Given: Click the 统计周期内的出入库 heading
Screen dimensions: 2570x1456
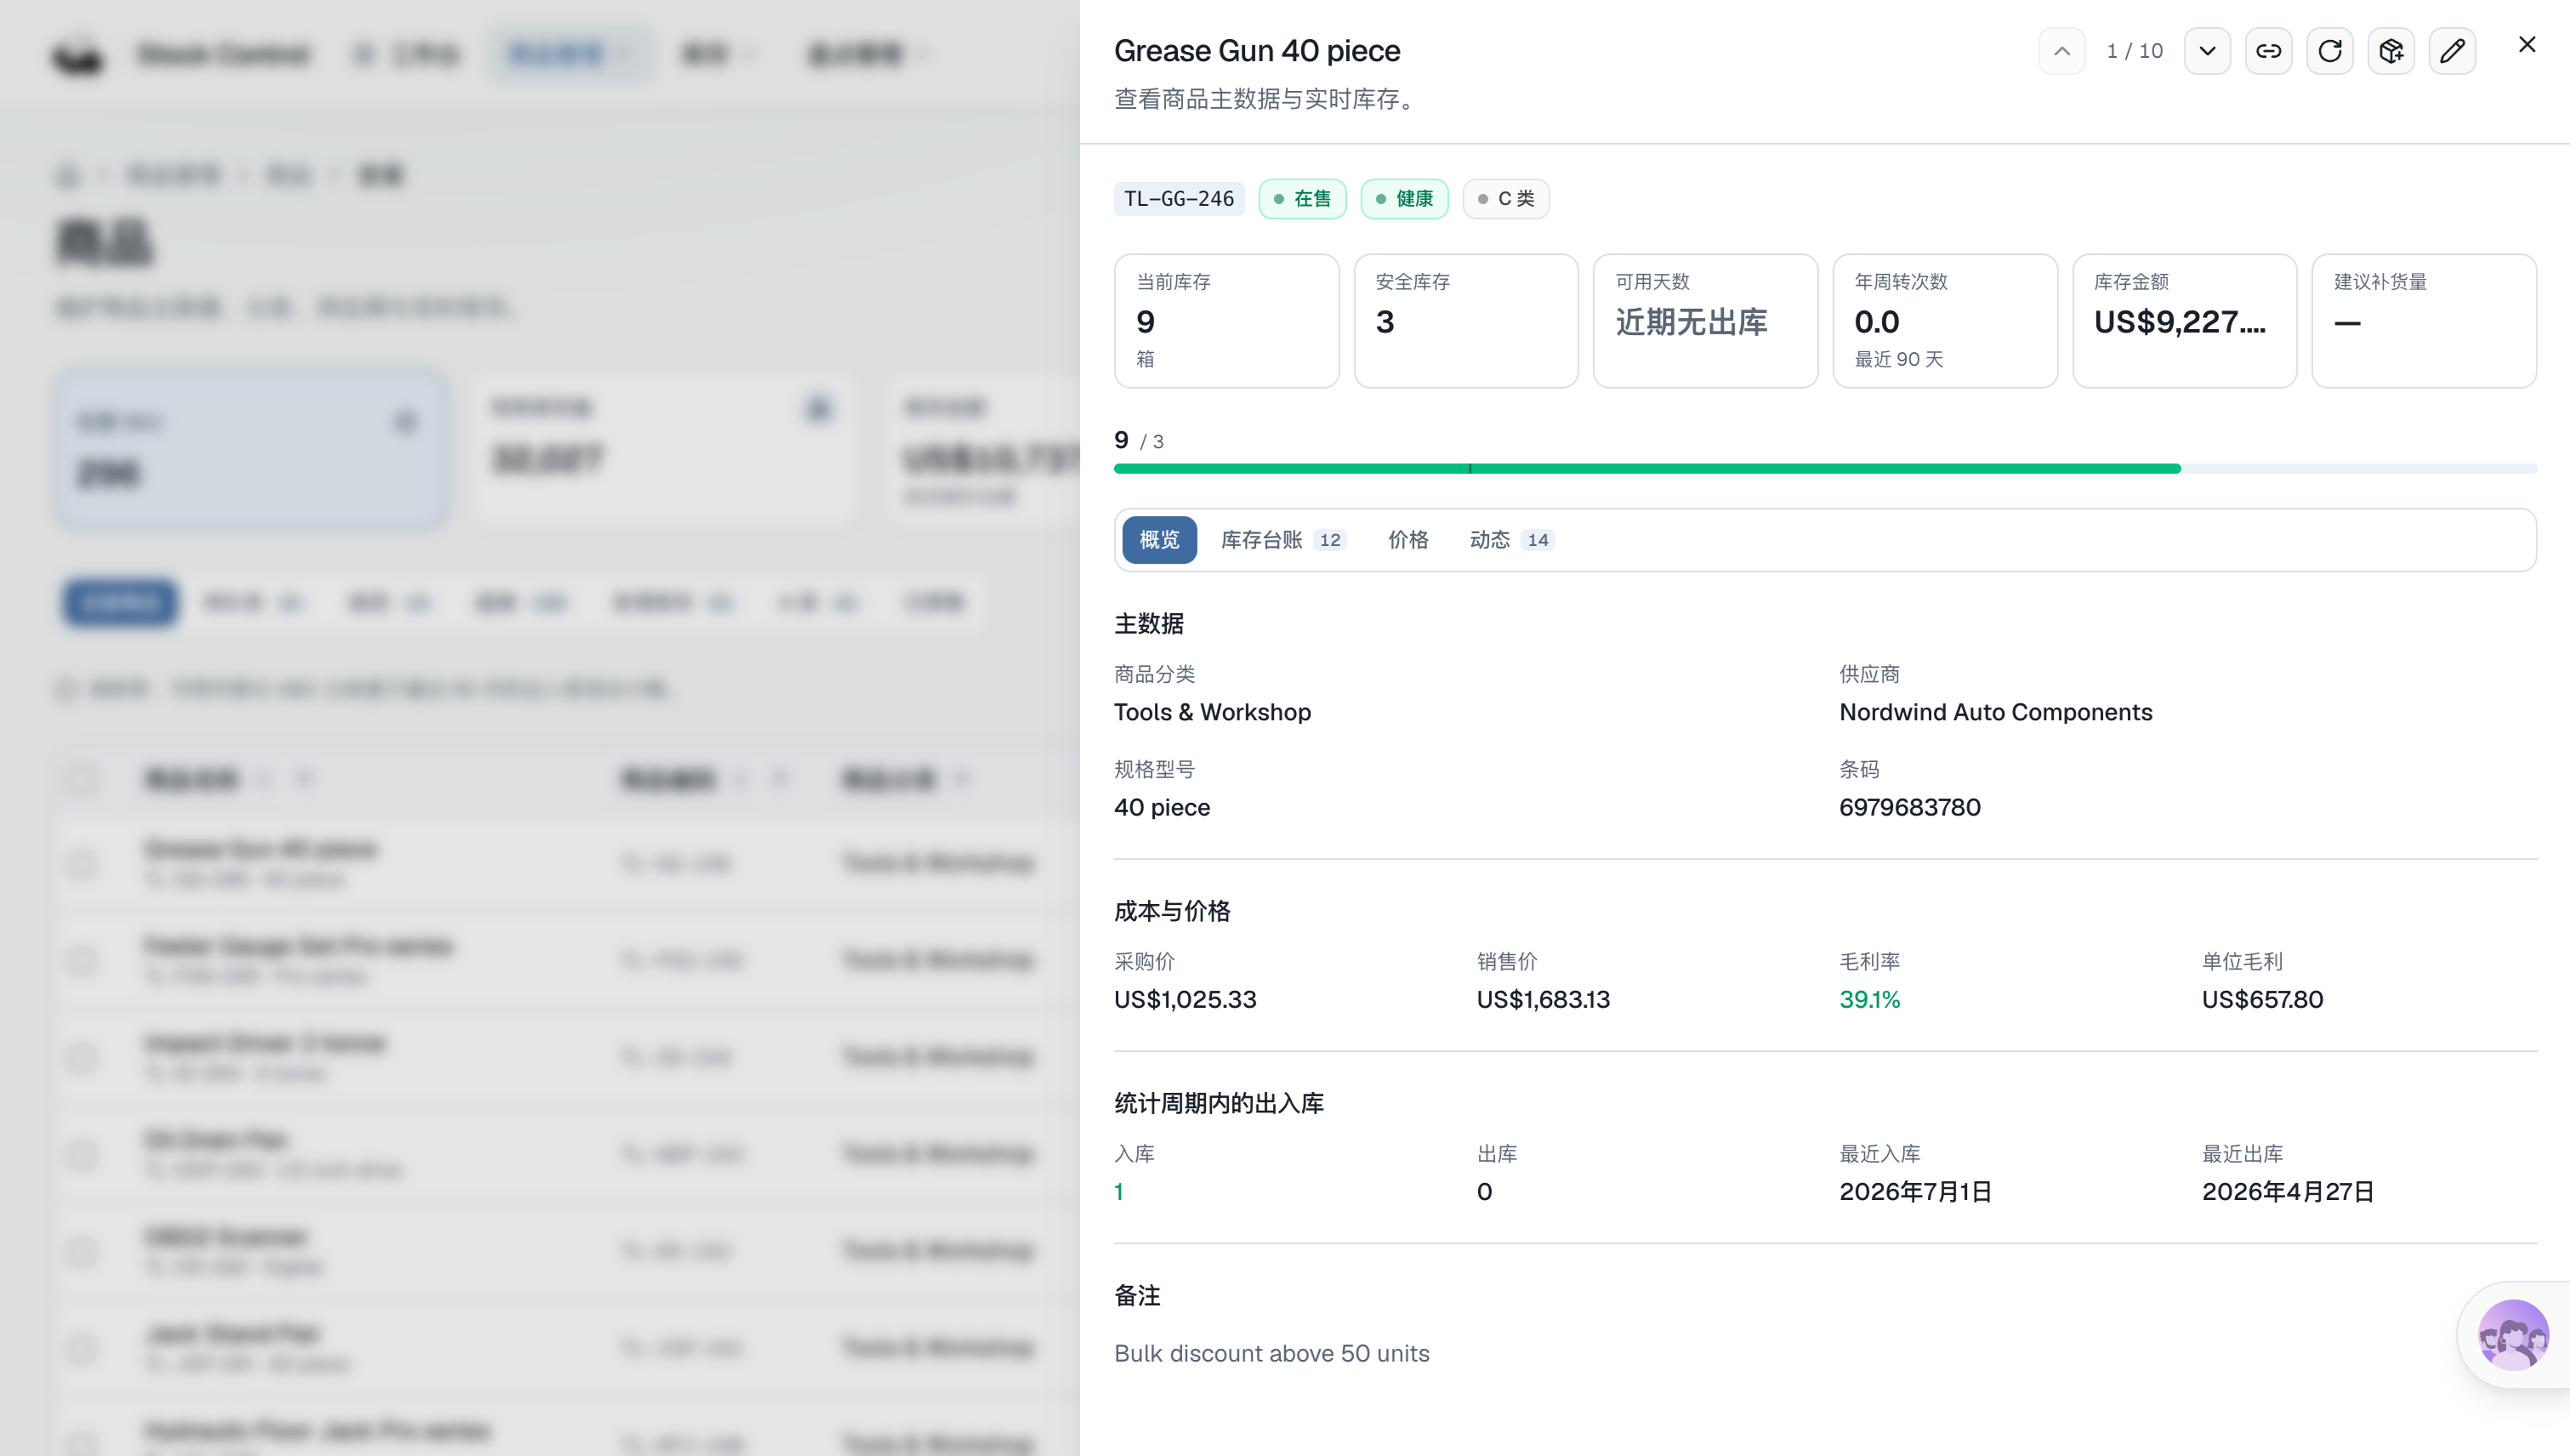Looking at the screenshot, I should [x=1218, y=1103].
